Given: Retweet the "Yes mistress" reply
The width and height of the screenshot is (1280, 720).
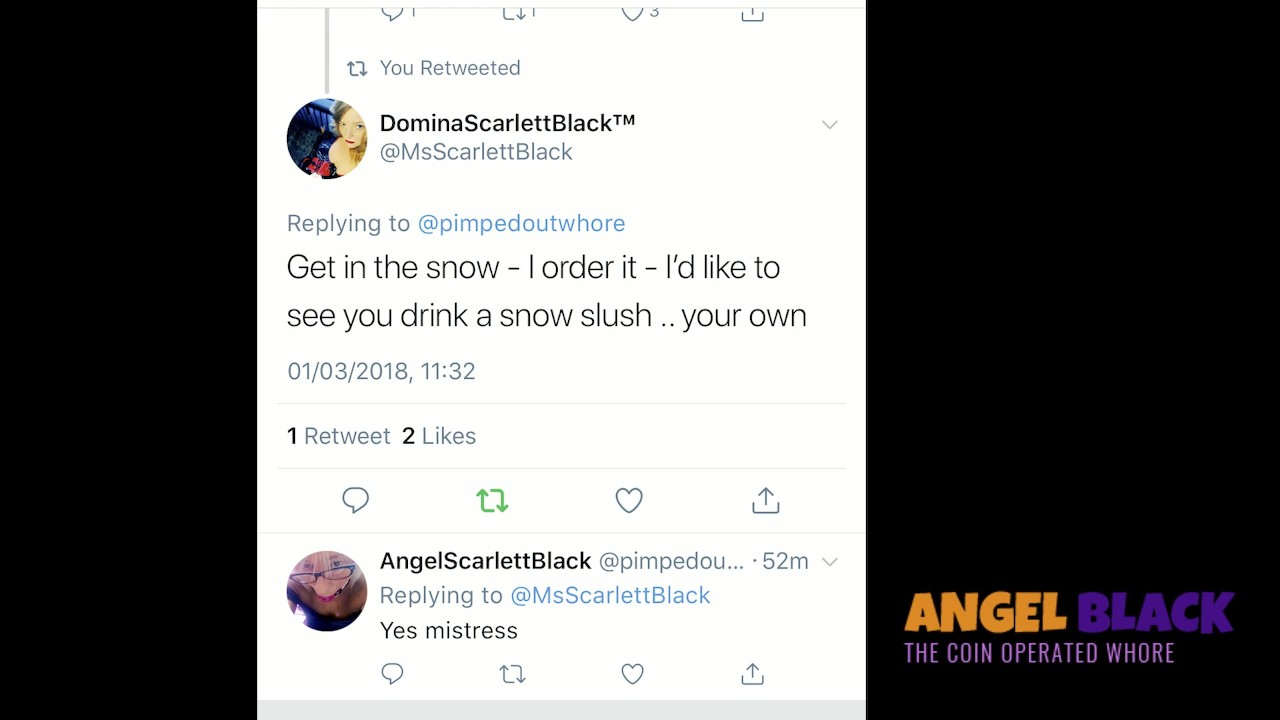Looking at the screenshot, I should pos(512,674).
